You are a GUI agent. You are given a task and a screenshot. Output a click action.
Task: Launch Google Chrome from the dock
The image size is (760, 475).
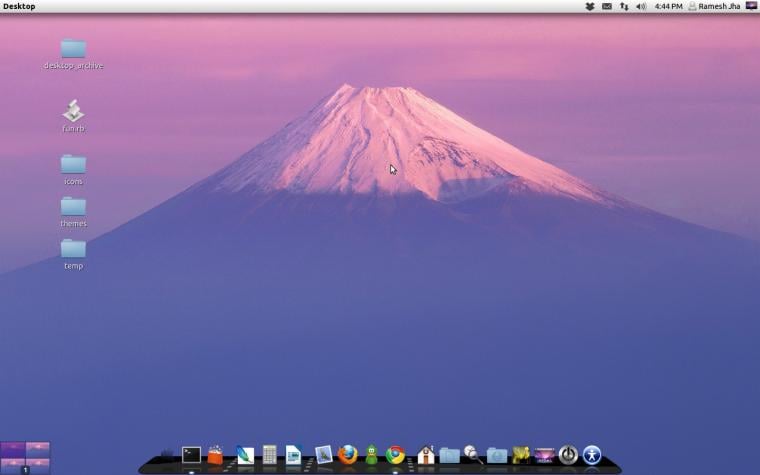396,455
